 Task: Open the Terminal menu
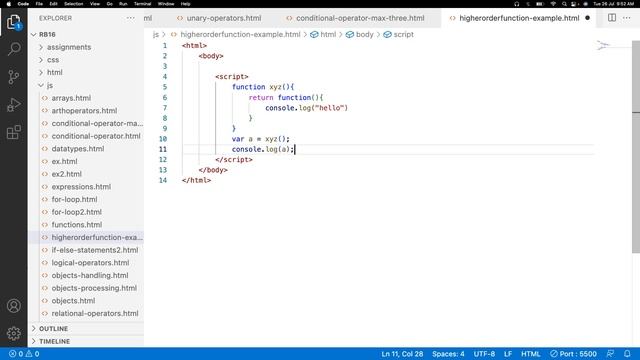tap(142, 4)
